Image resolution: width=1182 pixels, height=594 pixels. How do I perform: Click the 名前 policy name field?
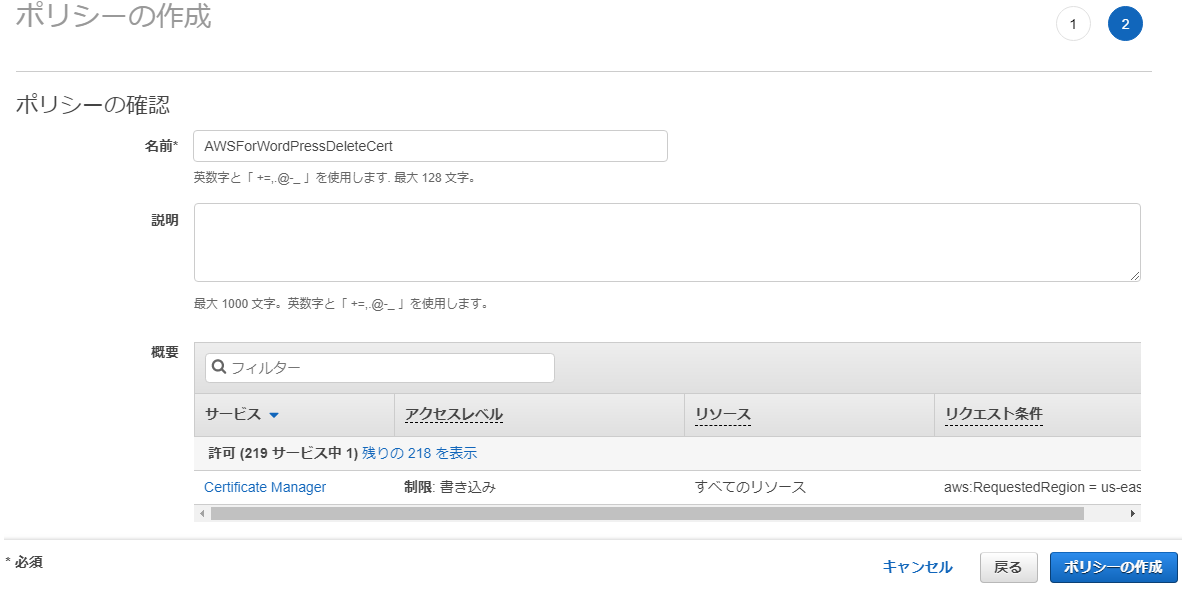pyautogui.click(x=430, y=146)
